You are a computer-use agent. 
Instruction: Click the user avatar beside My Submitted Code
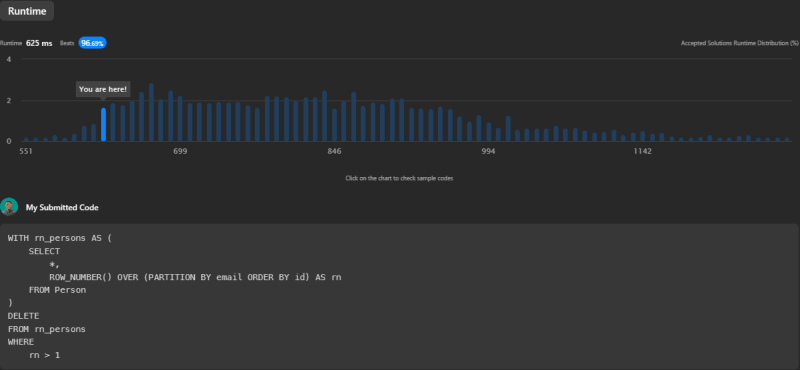click(x=9, y=207)
